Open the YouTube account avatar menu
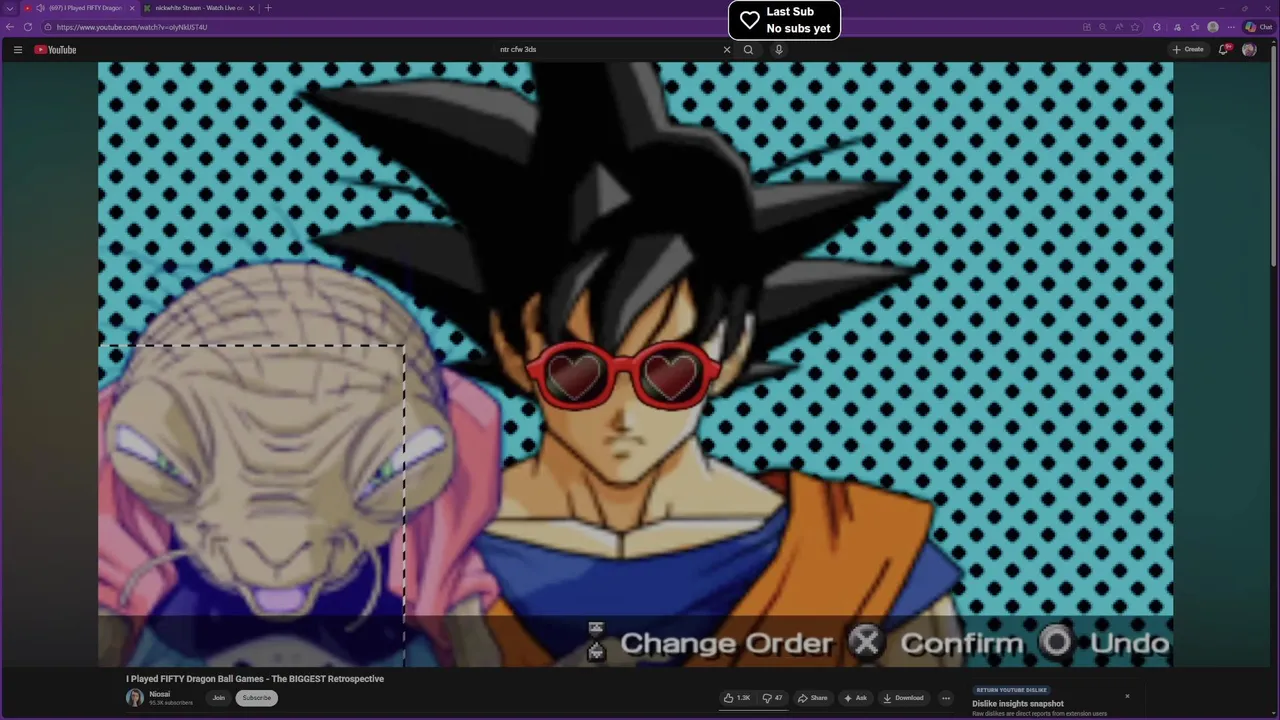This screenshot has width=1280, height=720. tap(1249, 49)
